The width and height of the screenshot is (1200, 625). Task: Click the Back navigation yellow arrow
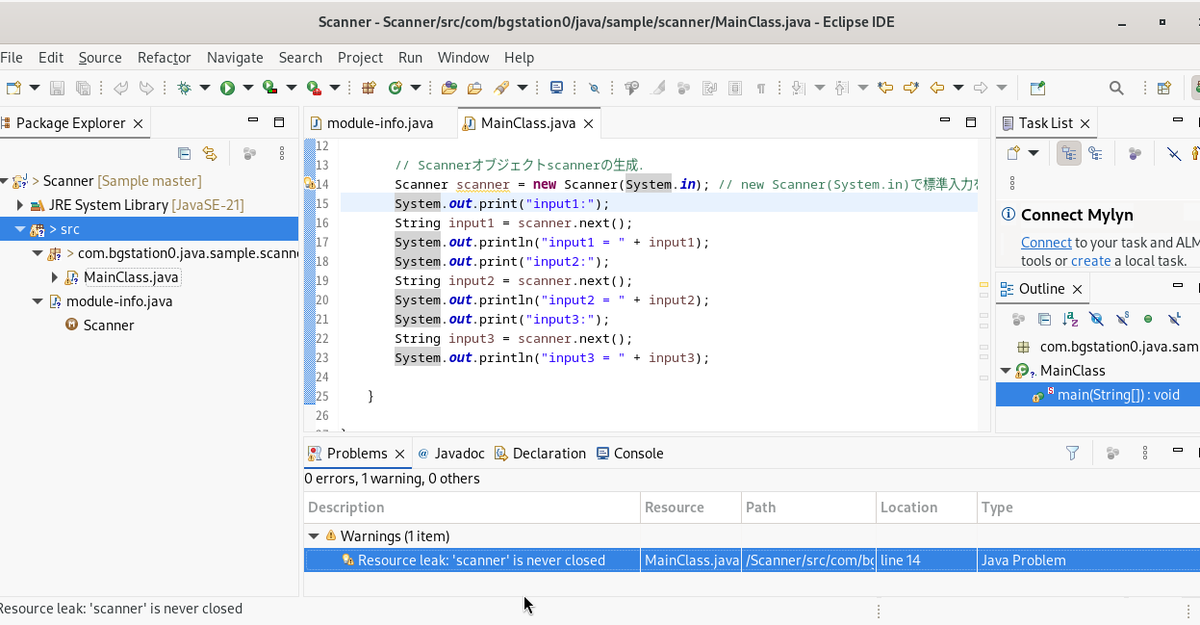point(937,88)
